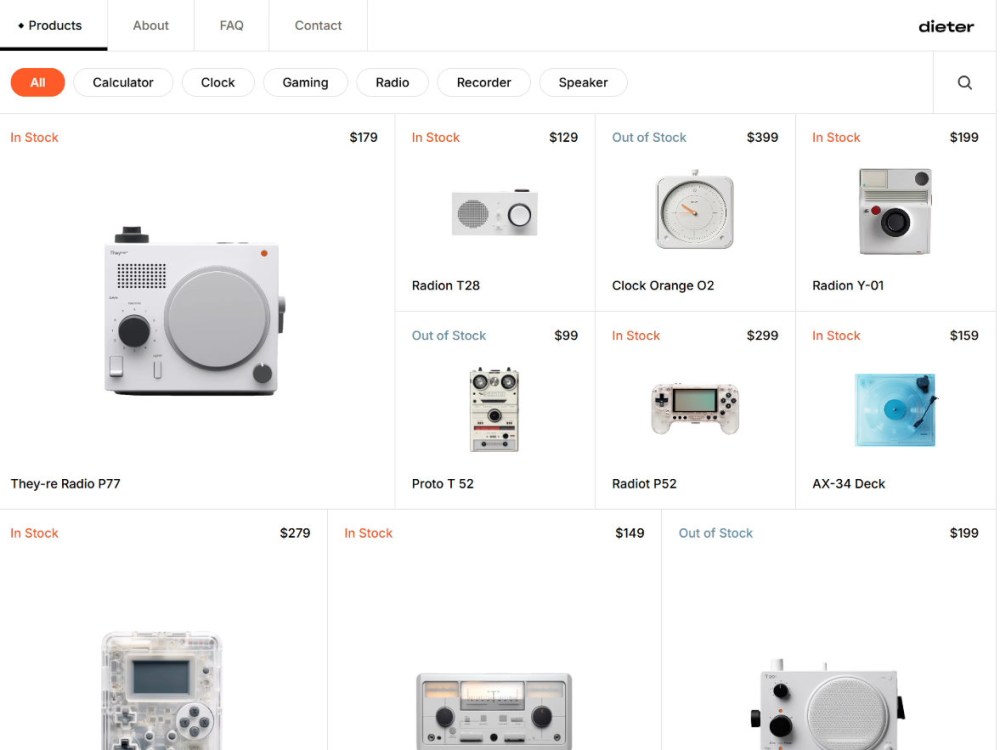Open the Clock Orange O2 image
Image resolution: width=1000 pixels, height=750 pixels.
pyautogui.click(x=695, y=210)
